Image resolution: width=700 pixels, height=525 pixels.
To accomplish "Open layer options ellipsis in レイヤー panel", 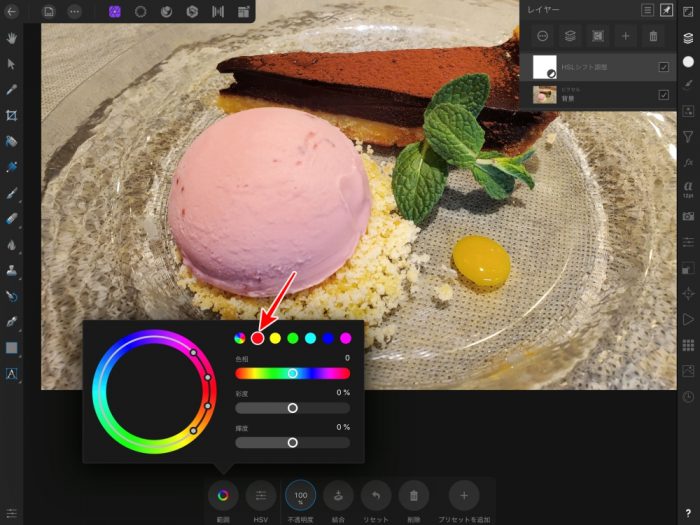I will (x=542, y=36).
